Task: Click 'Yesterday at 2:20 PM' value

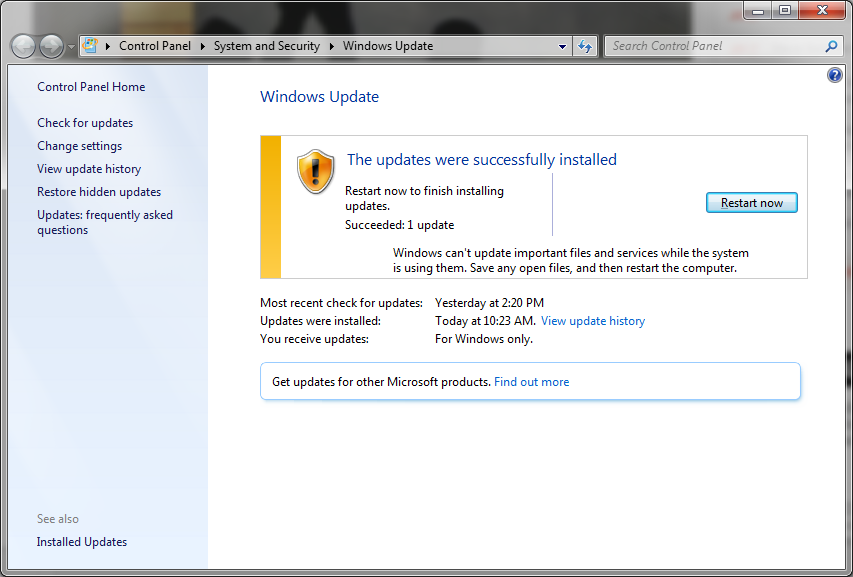Action: tap(490, 303)
